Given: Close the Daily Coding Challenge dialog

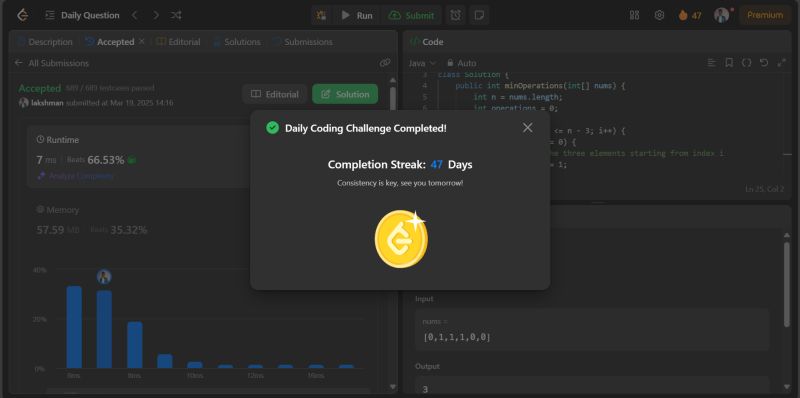Looking at the screenshot, I should point(528,128).
